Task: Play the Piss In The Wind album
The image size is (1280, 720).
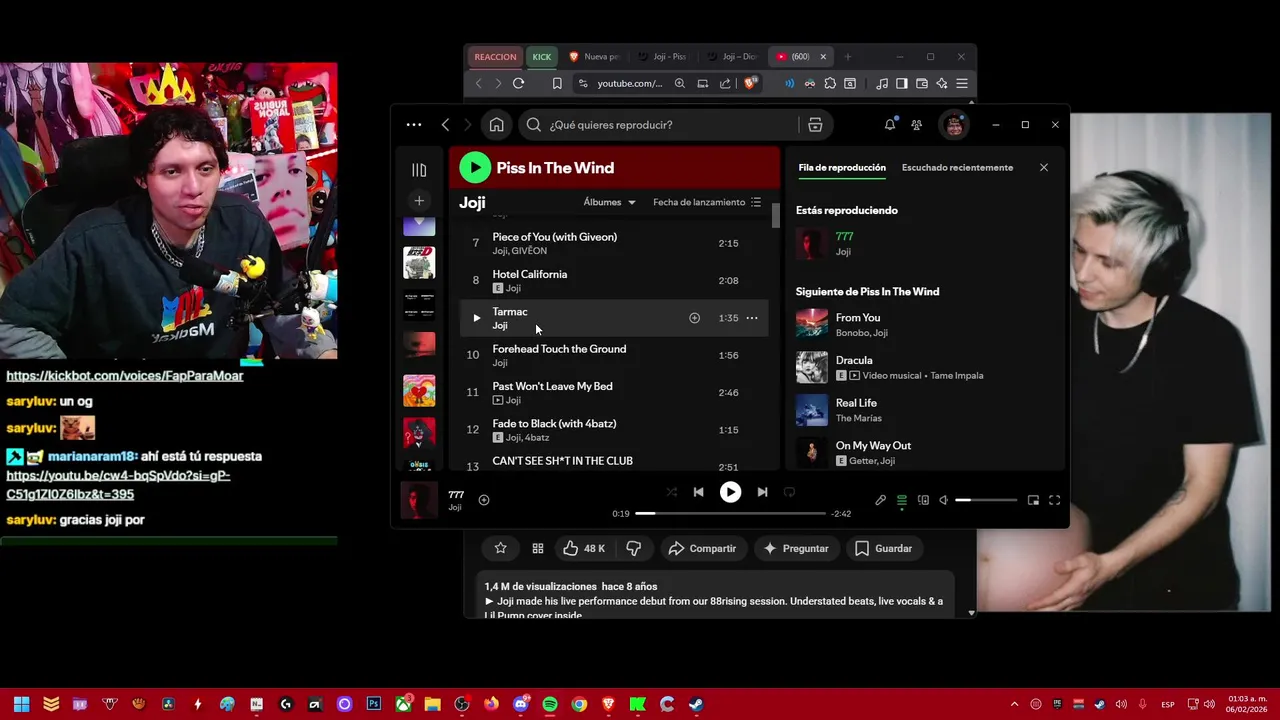Action: 475,168
